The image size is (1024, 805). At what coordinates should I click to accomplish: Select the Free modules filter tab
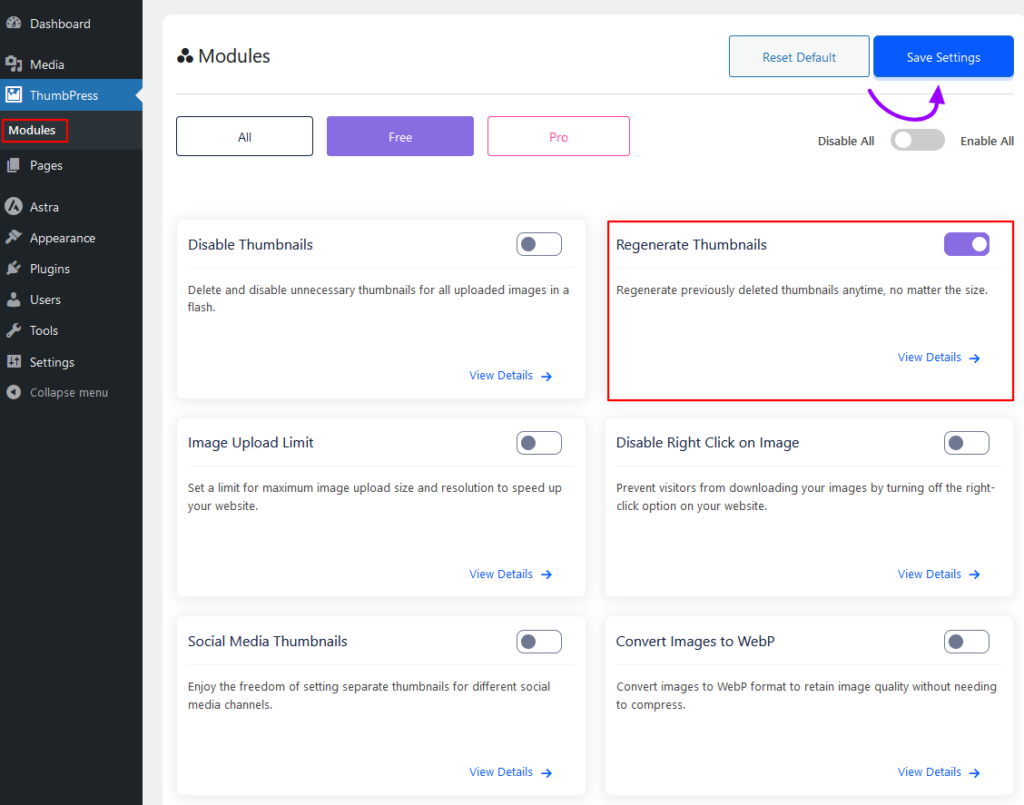point(400,136)
